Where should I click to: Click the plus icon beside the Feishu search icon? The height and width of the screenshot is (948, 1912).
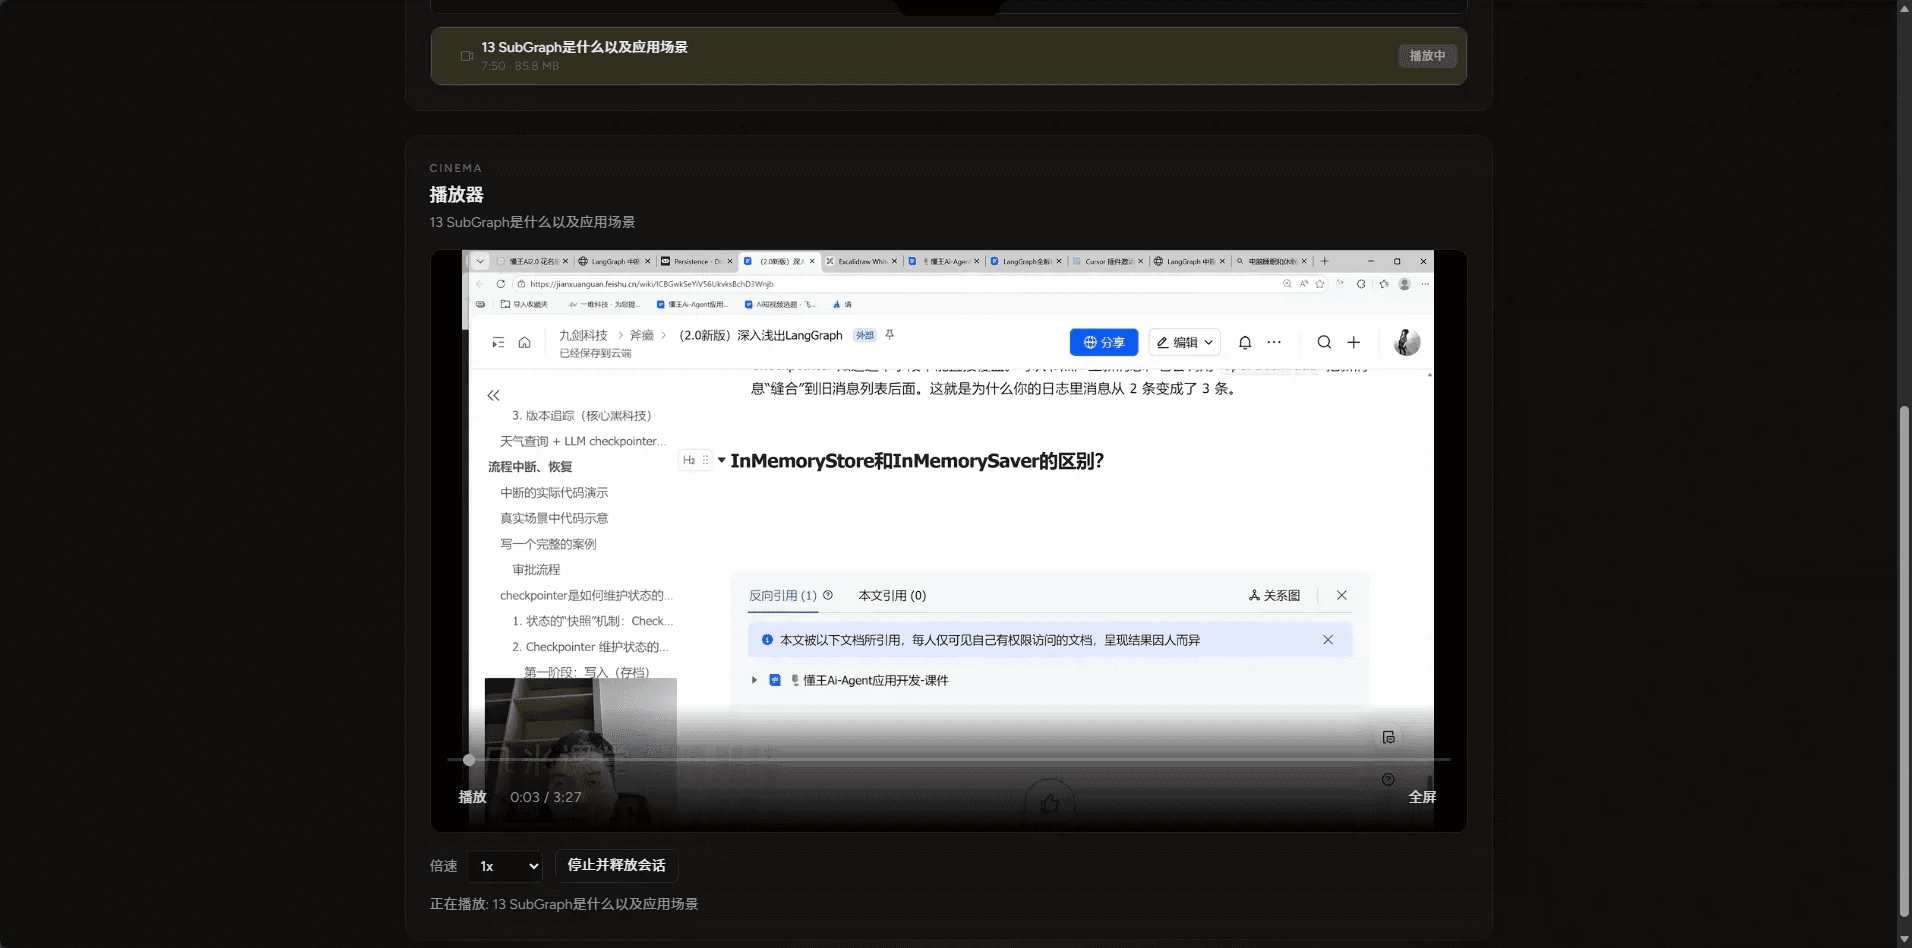click(1353, 342)
